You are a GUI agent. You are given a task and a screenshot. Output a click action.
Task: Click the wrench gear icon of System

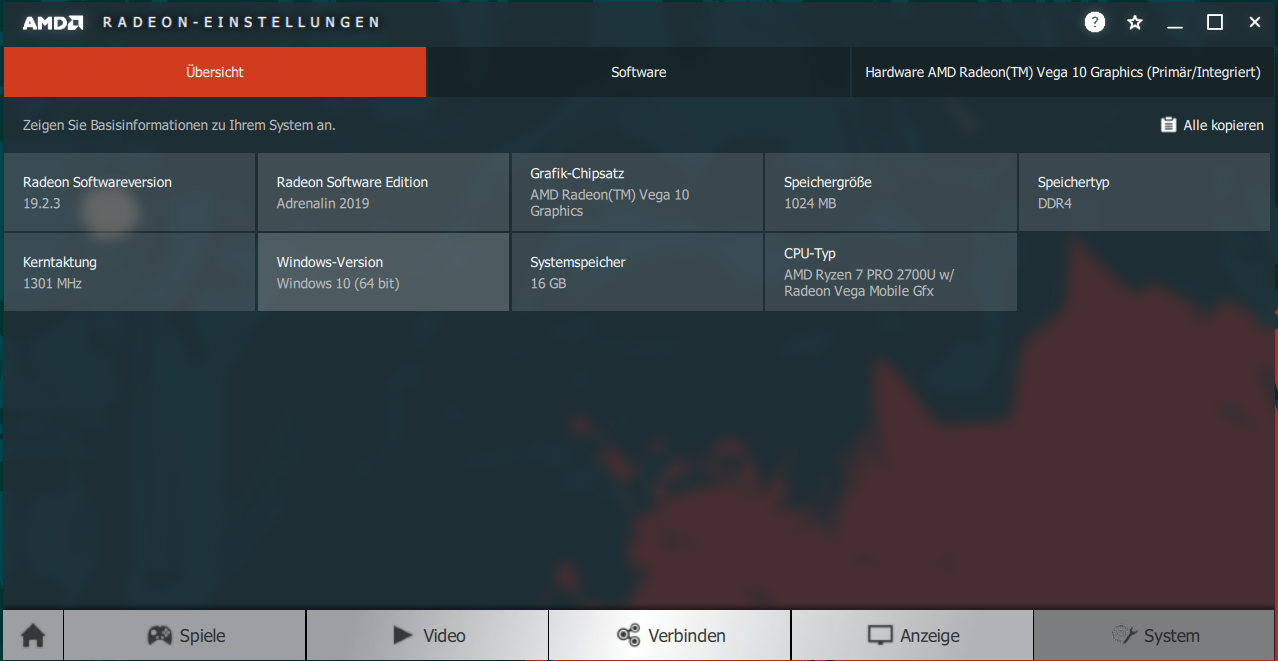[x=1125, y=635]
